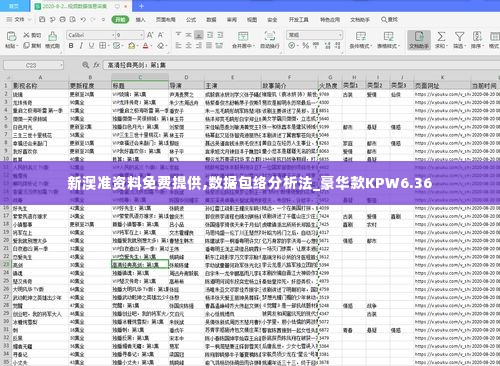The height and width of the screenshot is (366, 500).
Task: Click the Conditional Formatting button
Action: [x=360, y=40]
